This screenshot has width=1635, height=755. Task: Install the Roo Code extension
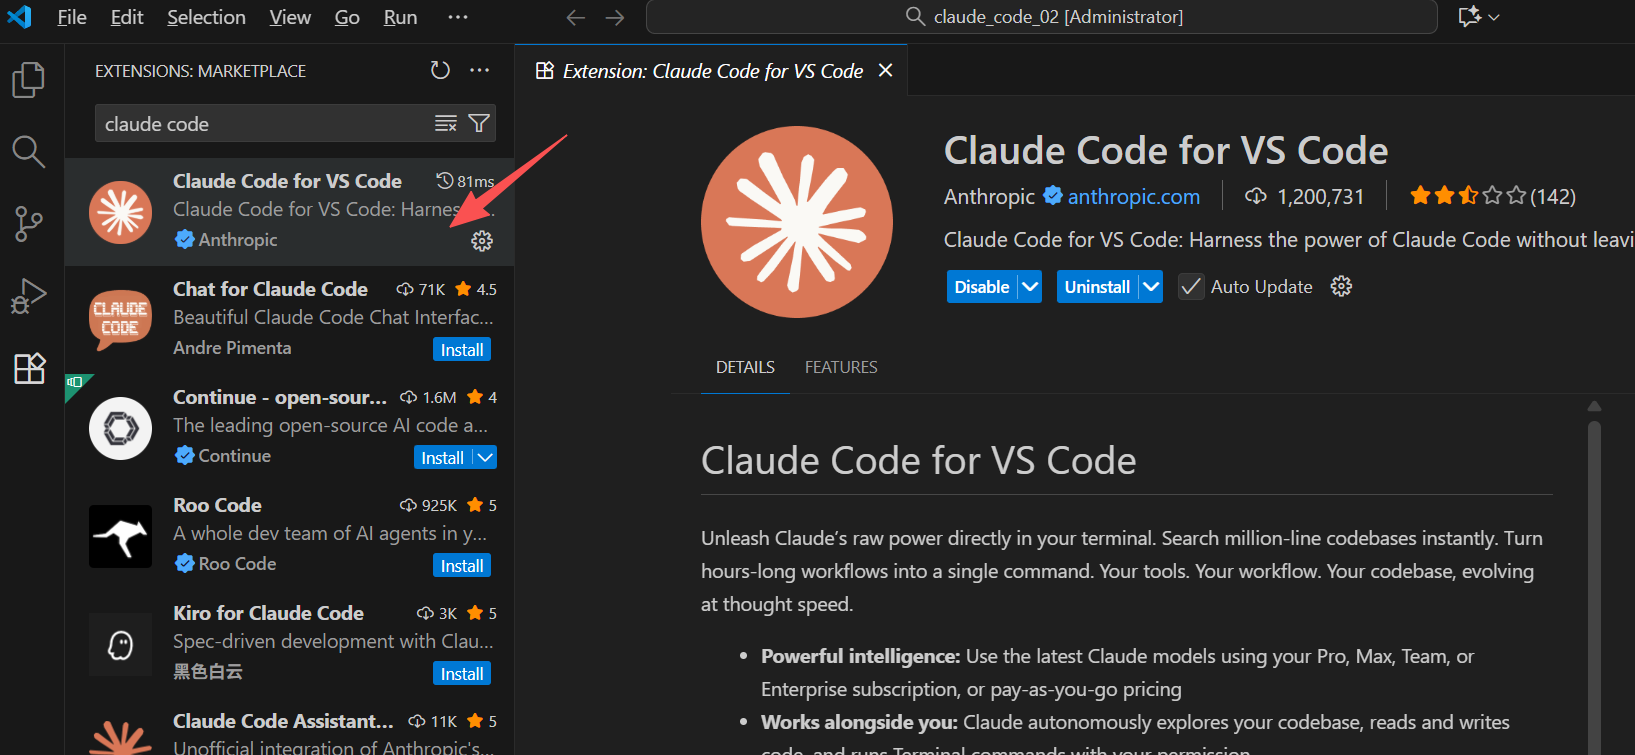pos(462,566)
